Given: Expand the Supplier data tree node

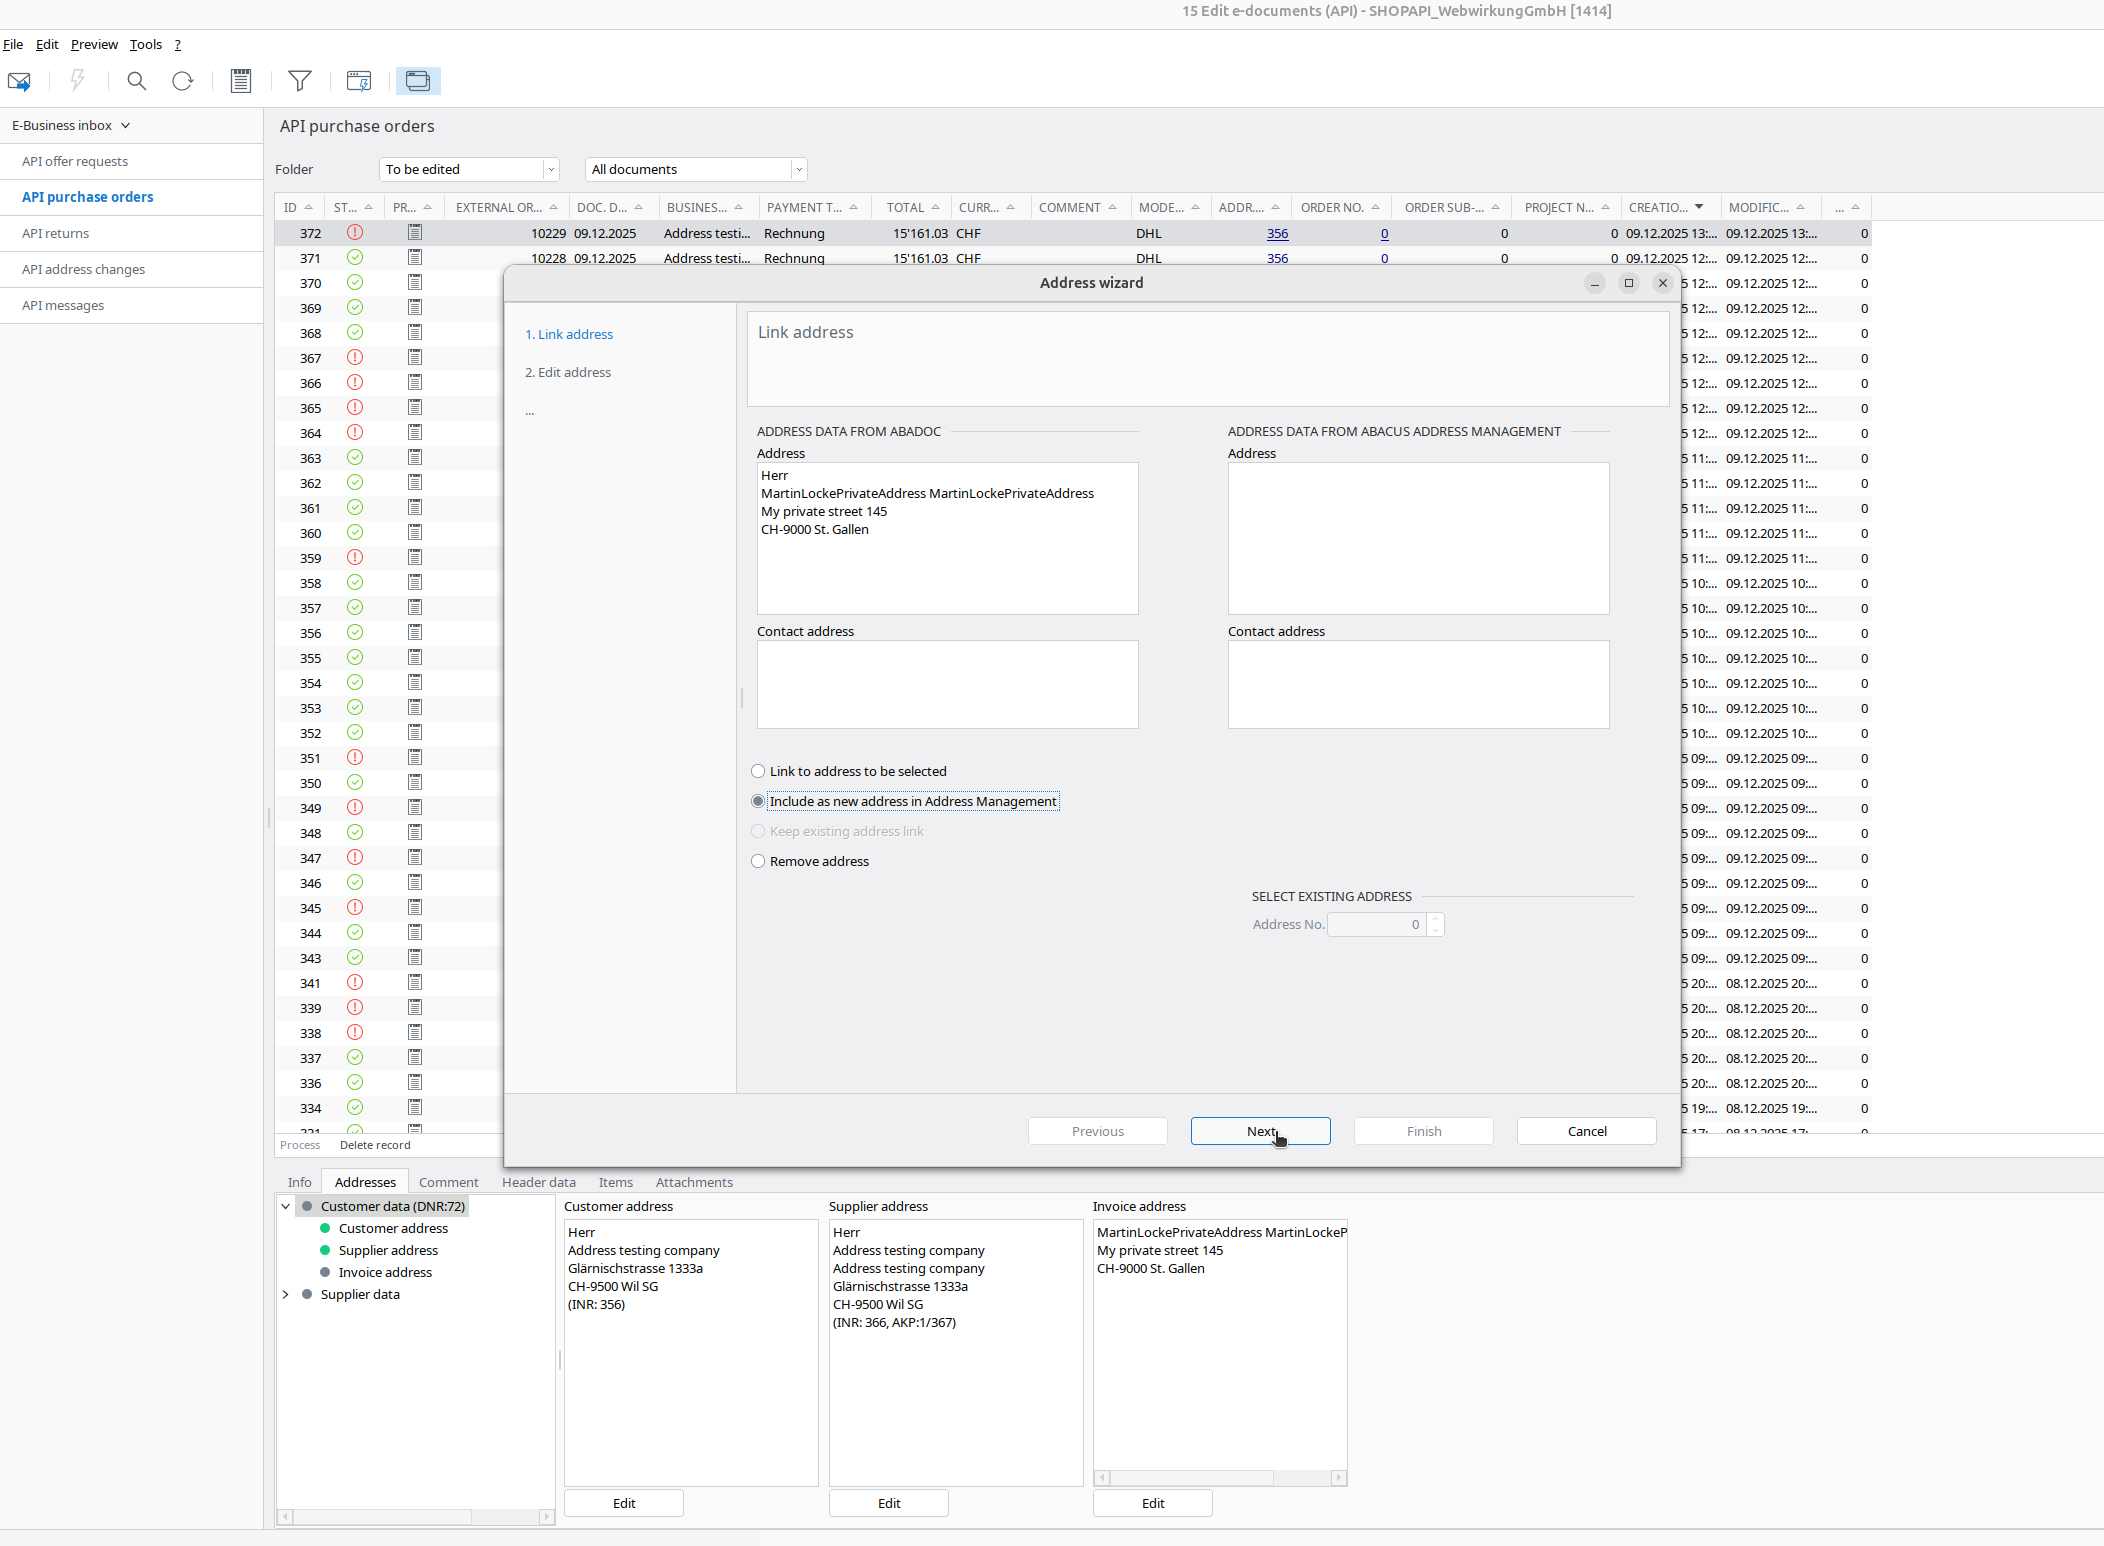Looking at the screenshot, I should point(286,1294).
